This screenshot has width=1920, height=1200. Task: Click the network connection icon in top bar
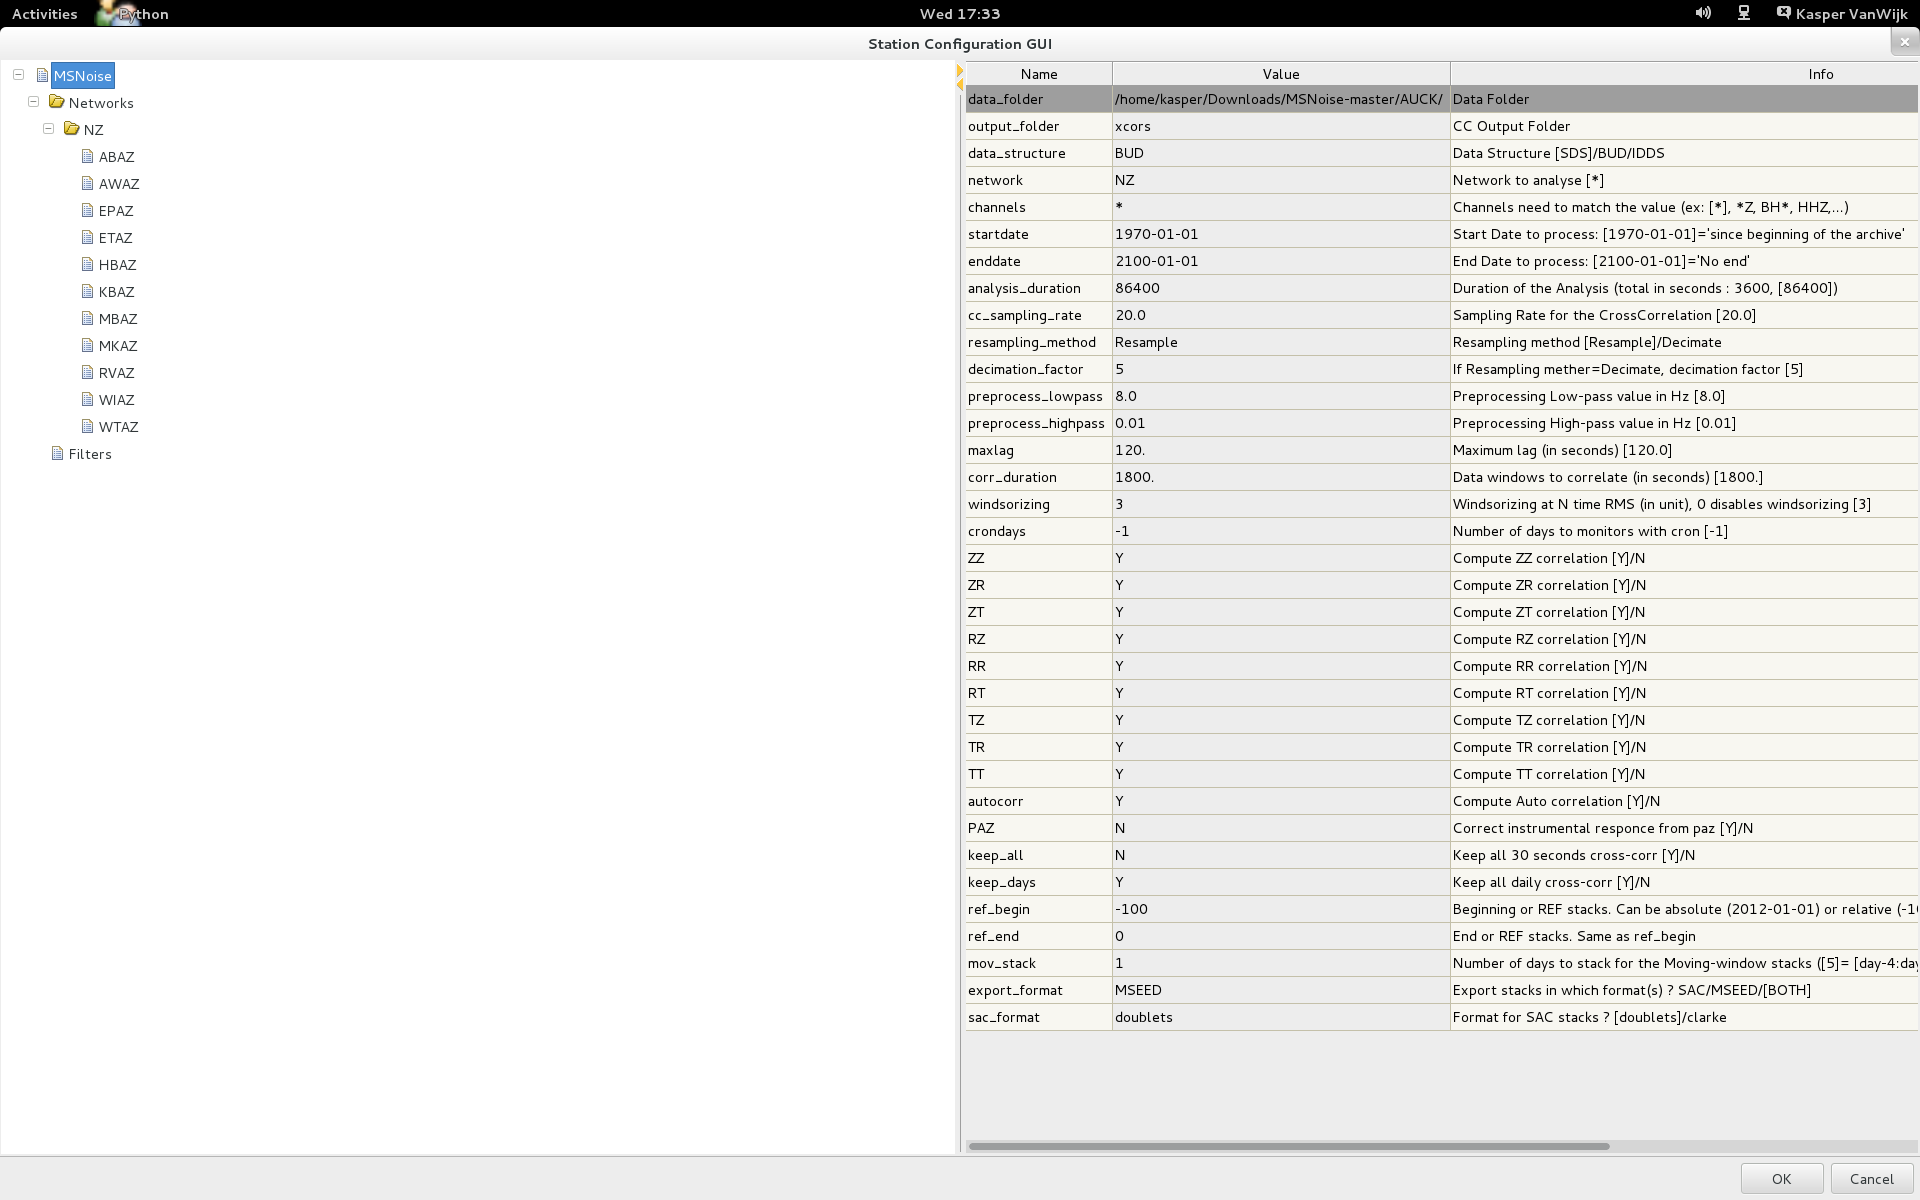(1743, 13)
